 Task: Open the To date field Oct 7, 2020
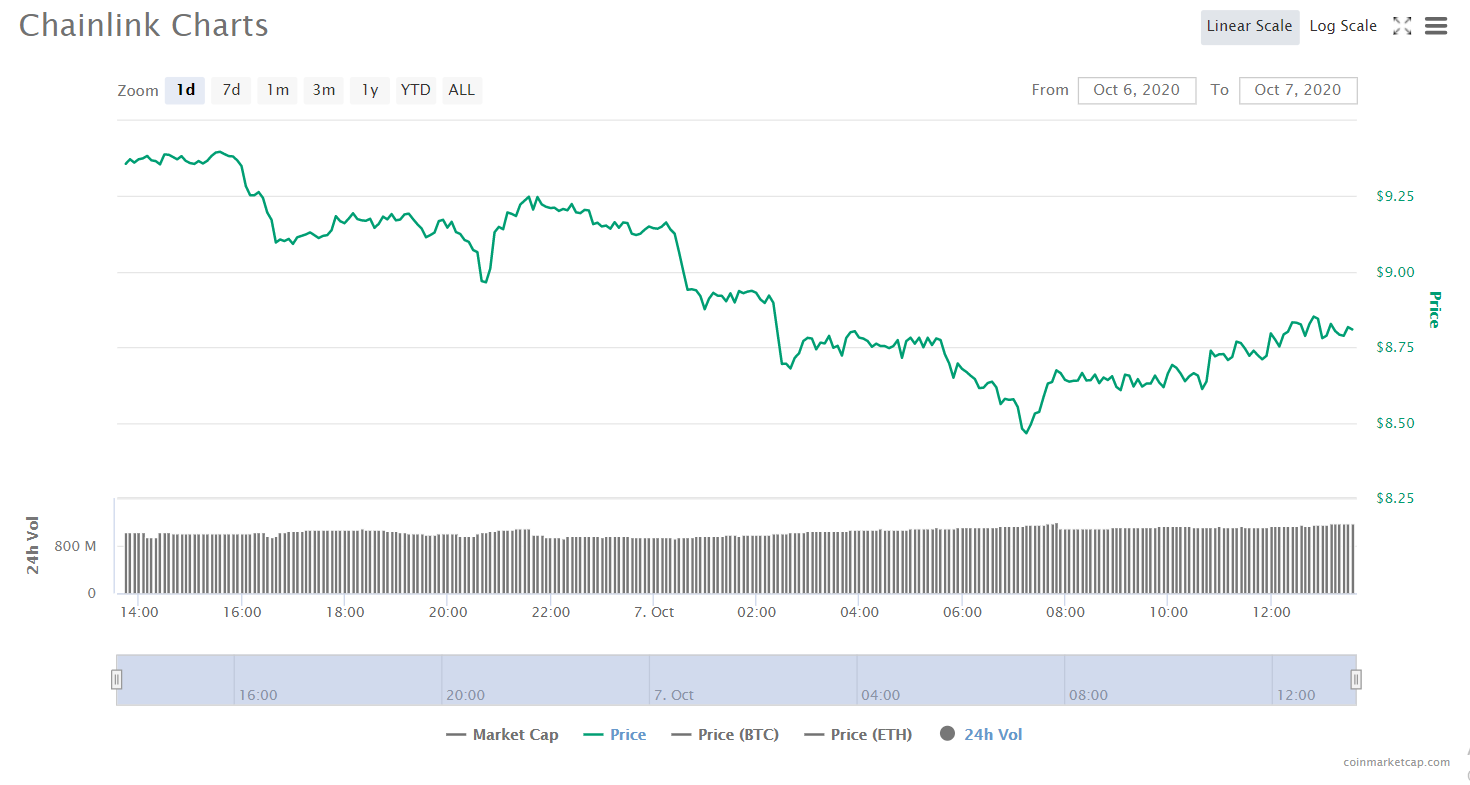pos(1298,90)
